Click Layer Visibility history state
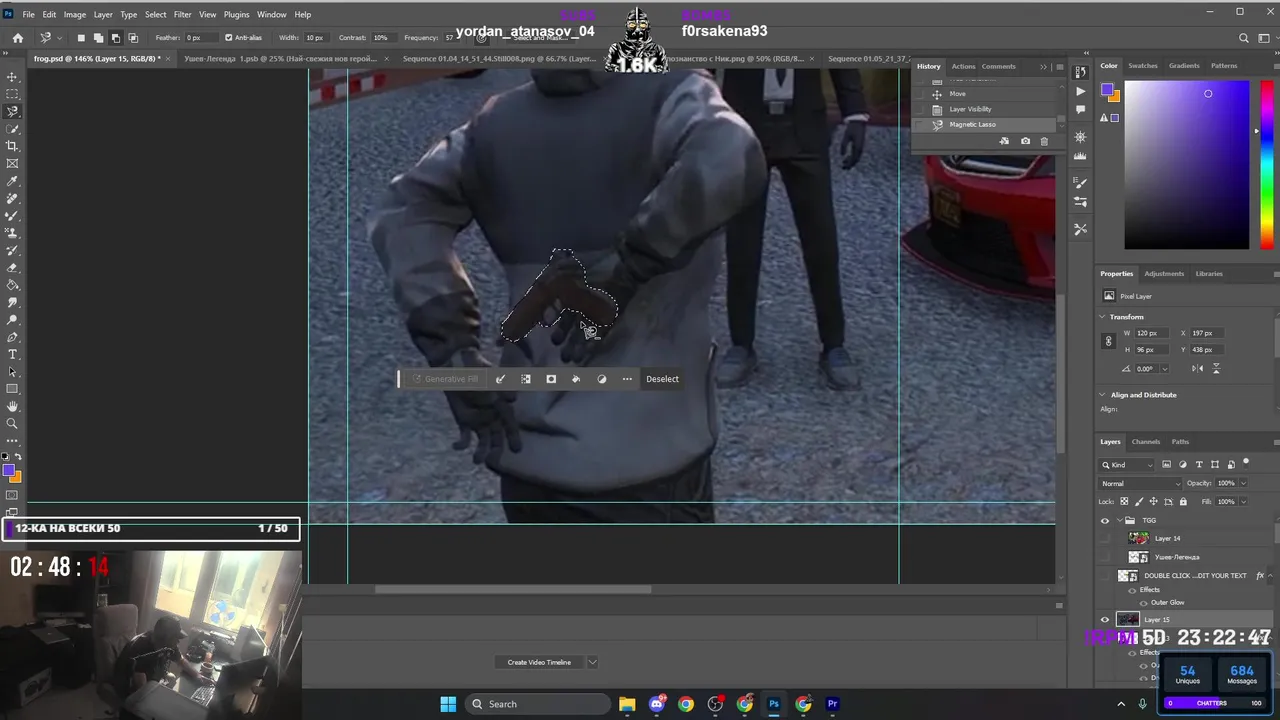Image resolution: width=1280 pixels, height=720 pixels. (x=971, y=109)
